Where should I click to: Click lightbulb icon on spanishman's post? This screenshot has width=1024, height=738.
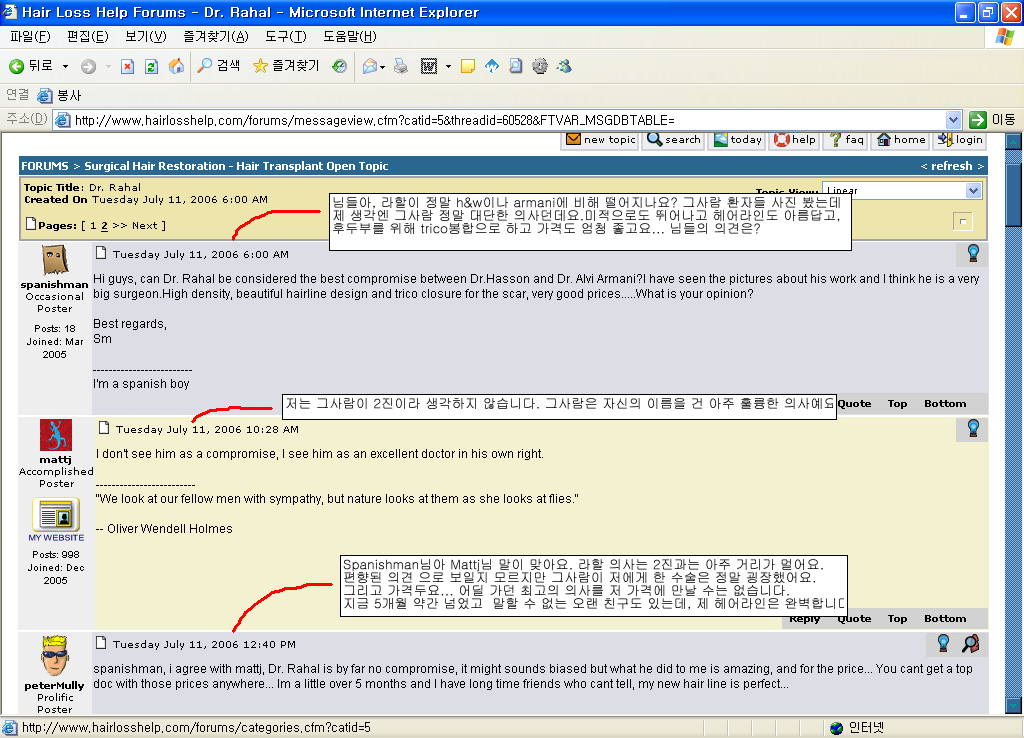tap(973, 253)
